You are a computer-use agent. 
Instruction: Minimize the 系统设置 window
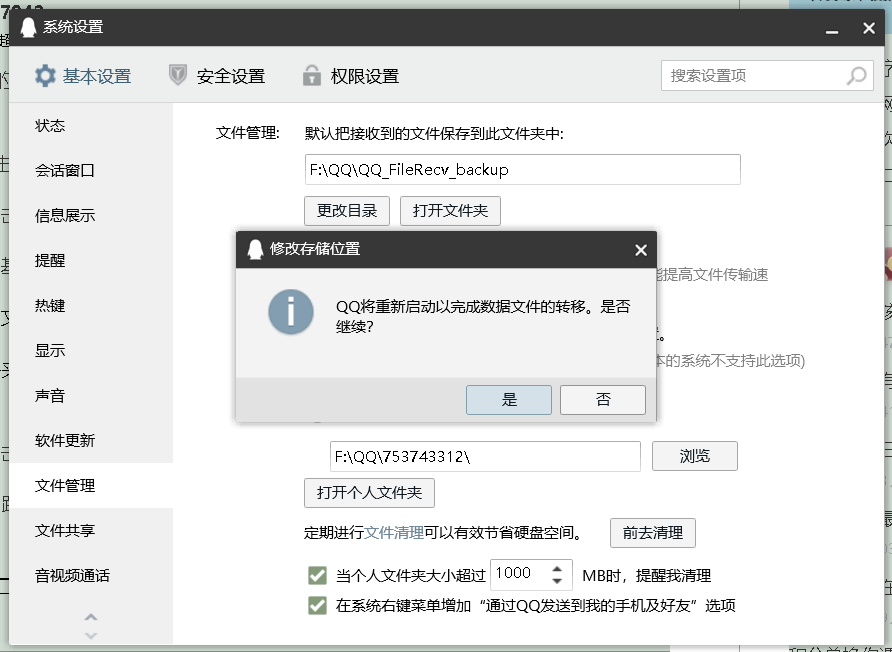click(x=832, y=31)
